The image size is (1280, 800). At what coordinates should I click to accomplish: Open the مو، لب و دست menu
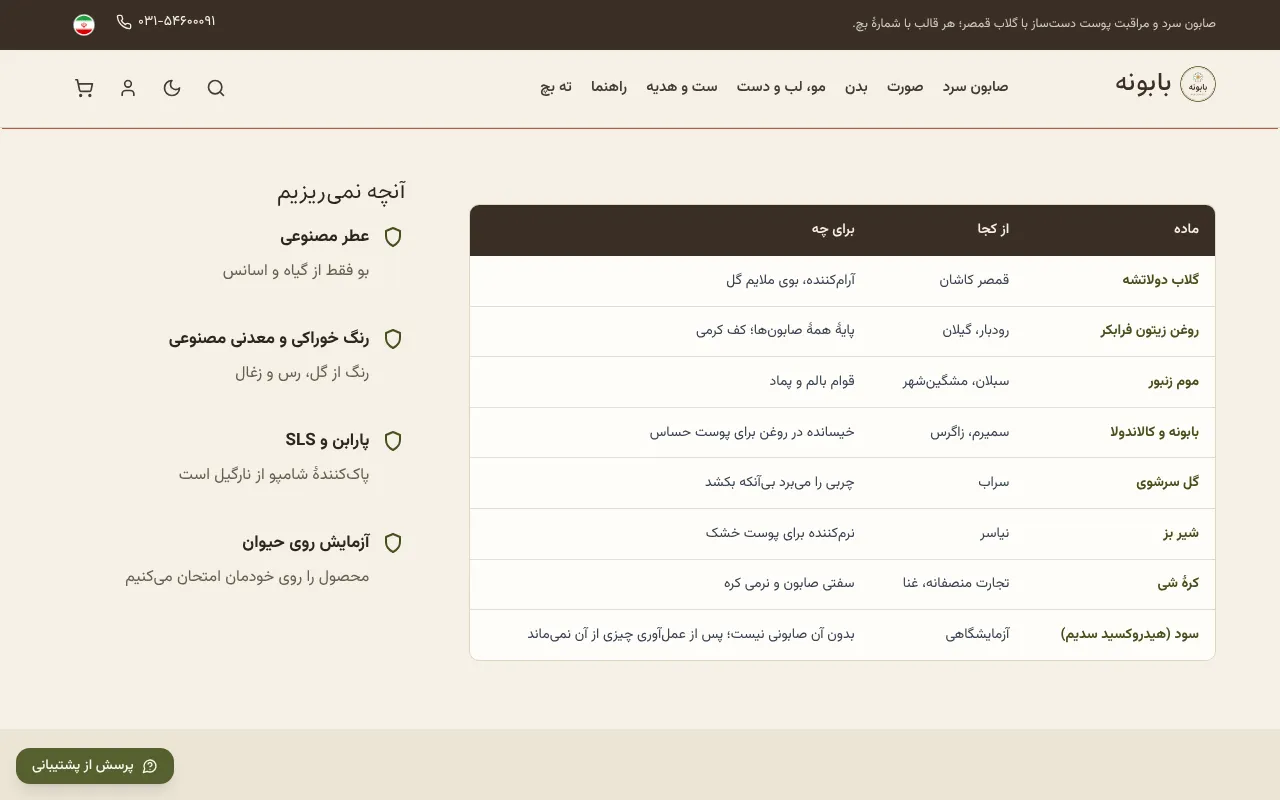(x=781, y=87)
